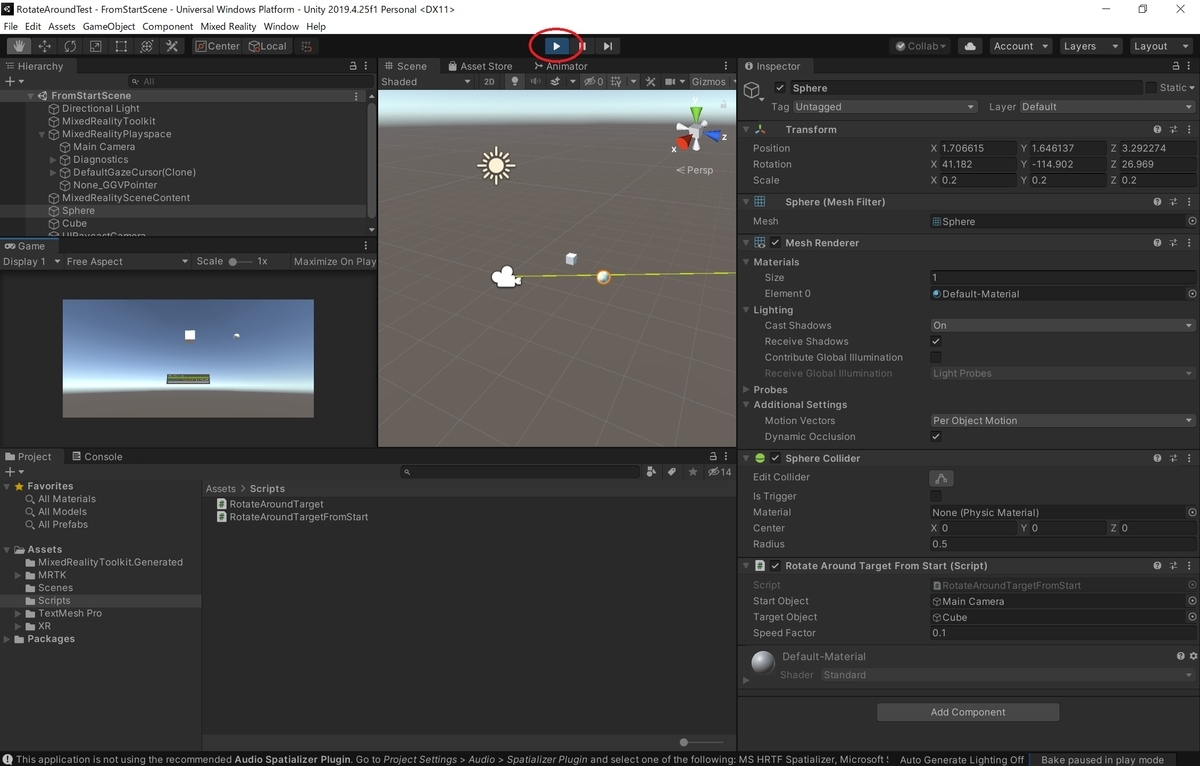
Task: Click the Speed Factor field
Action: [x=1062, y=633]
